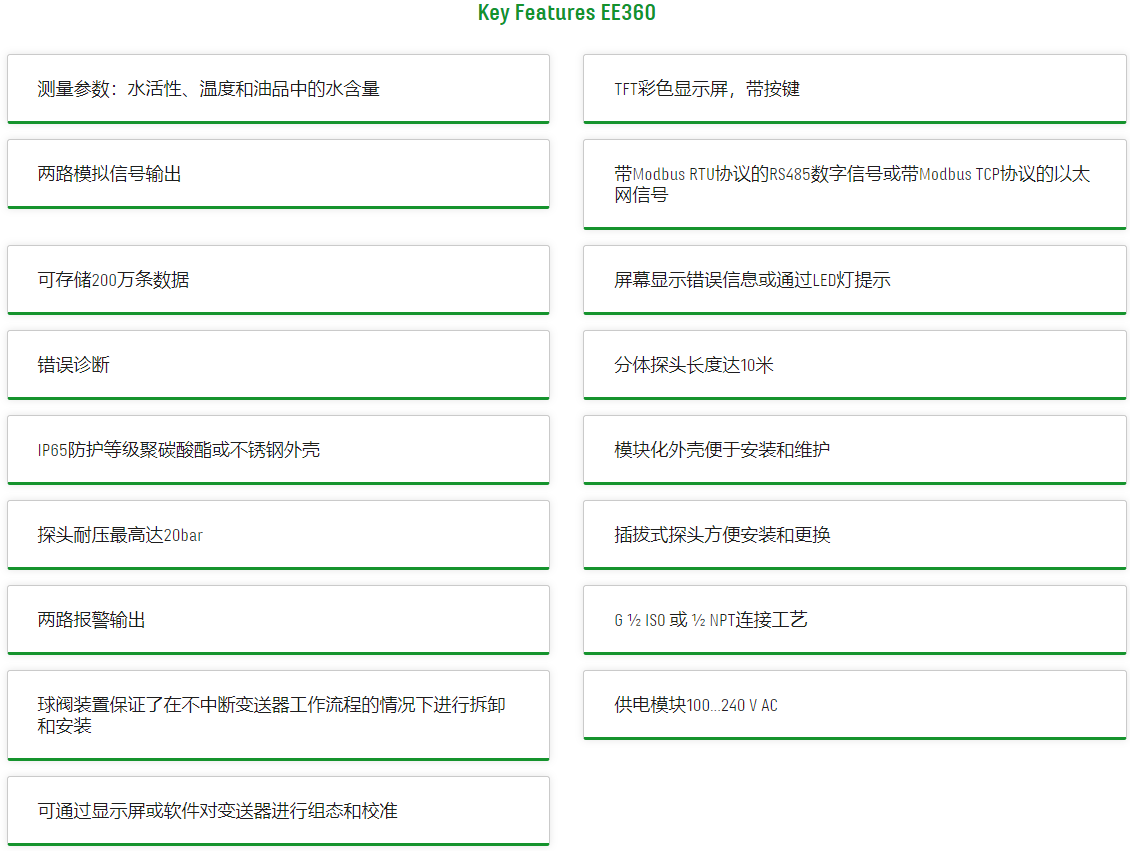The height and width of the screenshot is (851, 1130).
Task: Click the 供电模块100...240 V AC card
Action: point(854,705)
